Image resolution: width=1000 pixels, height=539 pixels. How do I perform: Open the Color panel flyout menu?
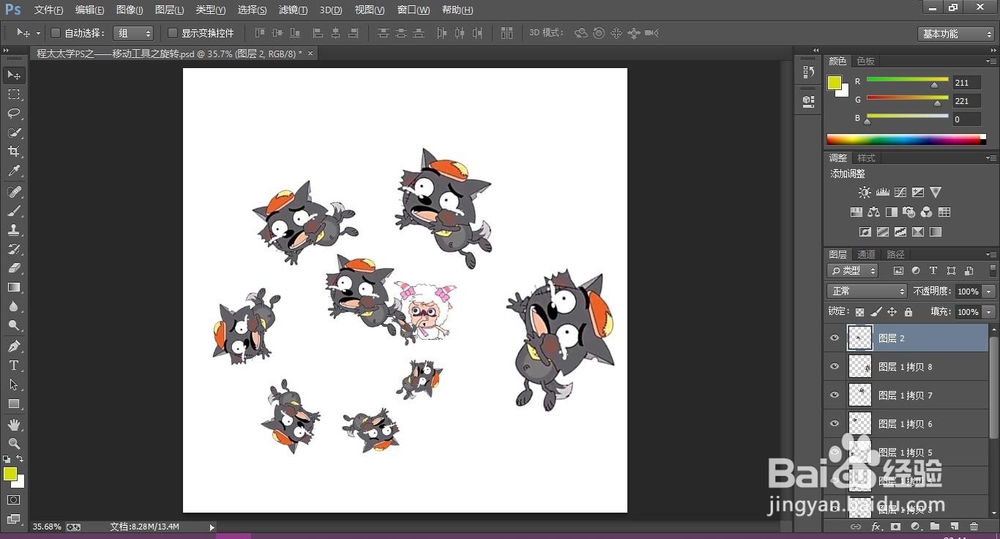coord(990,61)
